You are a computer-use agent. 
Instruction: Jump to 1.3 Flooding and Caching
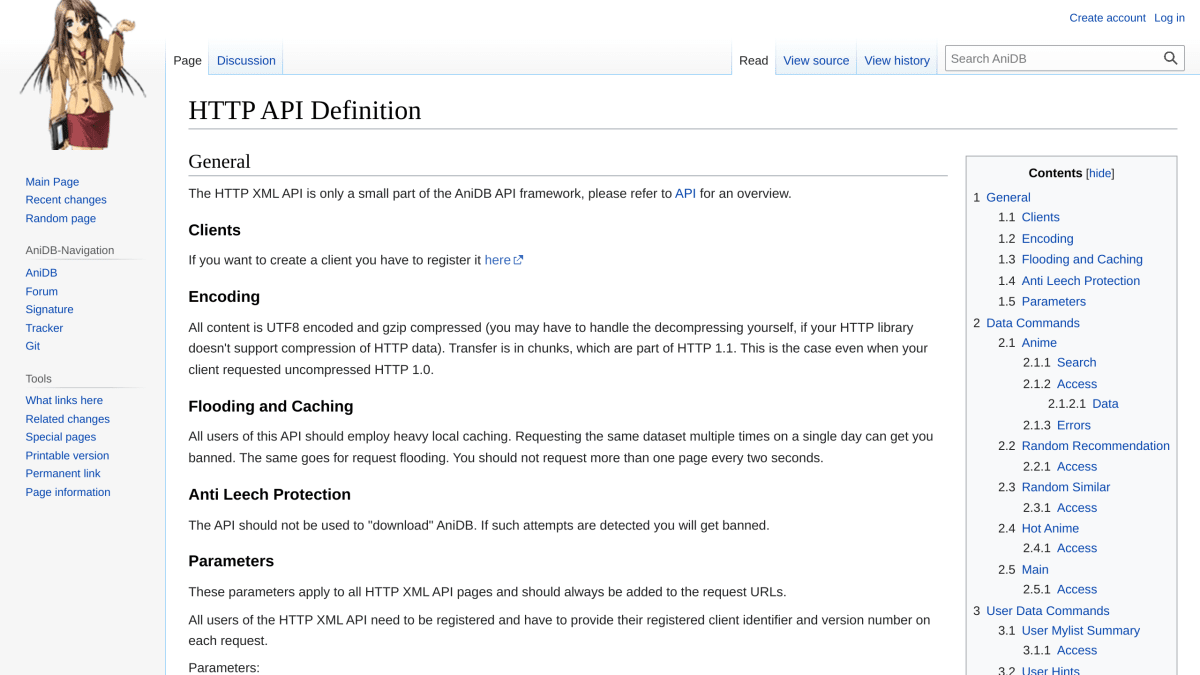click(1070, 259)
